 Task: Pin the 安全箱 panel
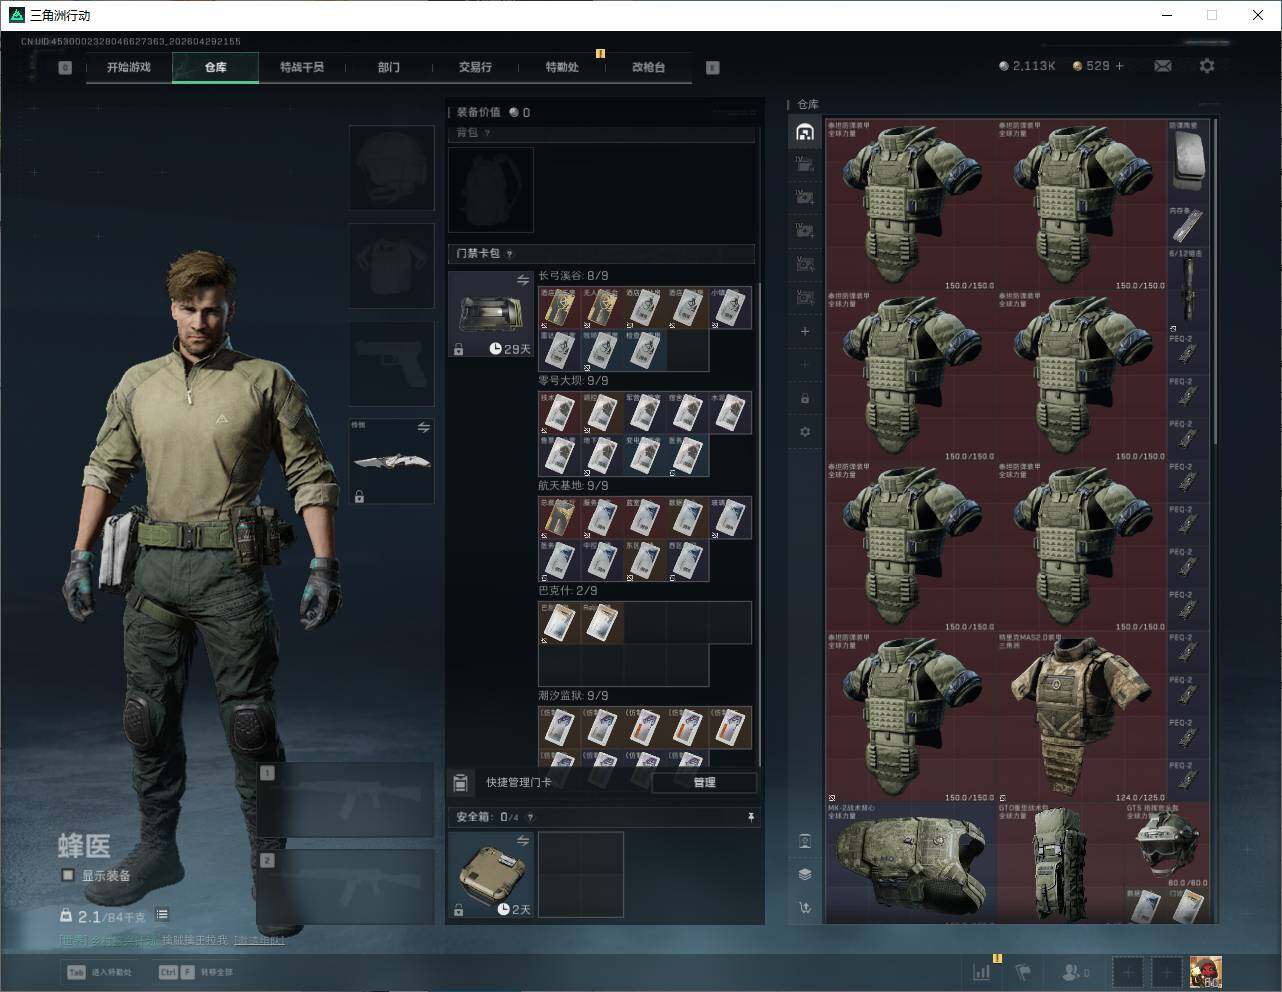(751, 817)
